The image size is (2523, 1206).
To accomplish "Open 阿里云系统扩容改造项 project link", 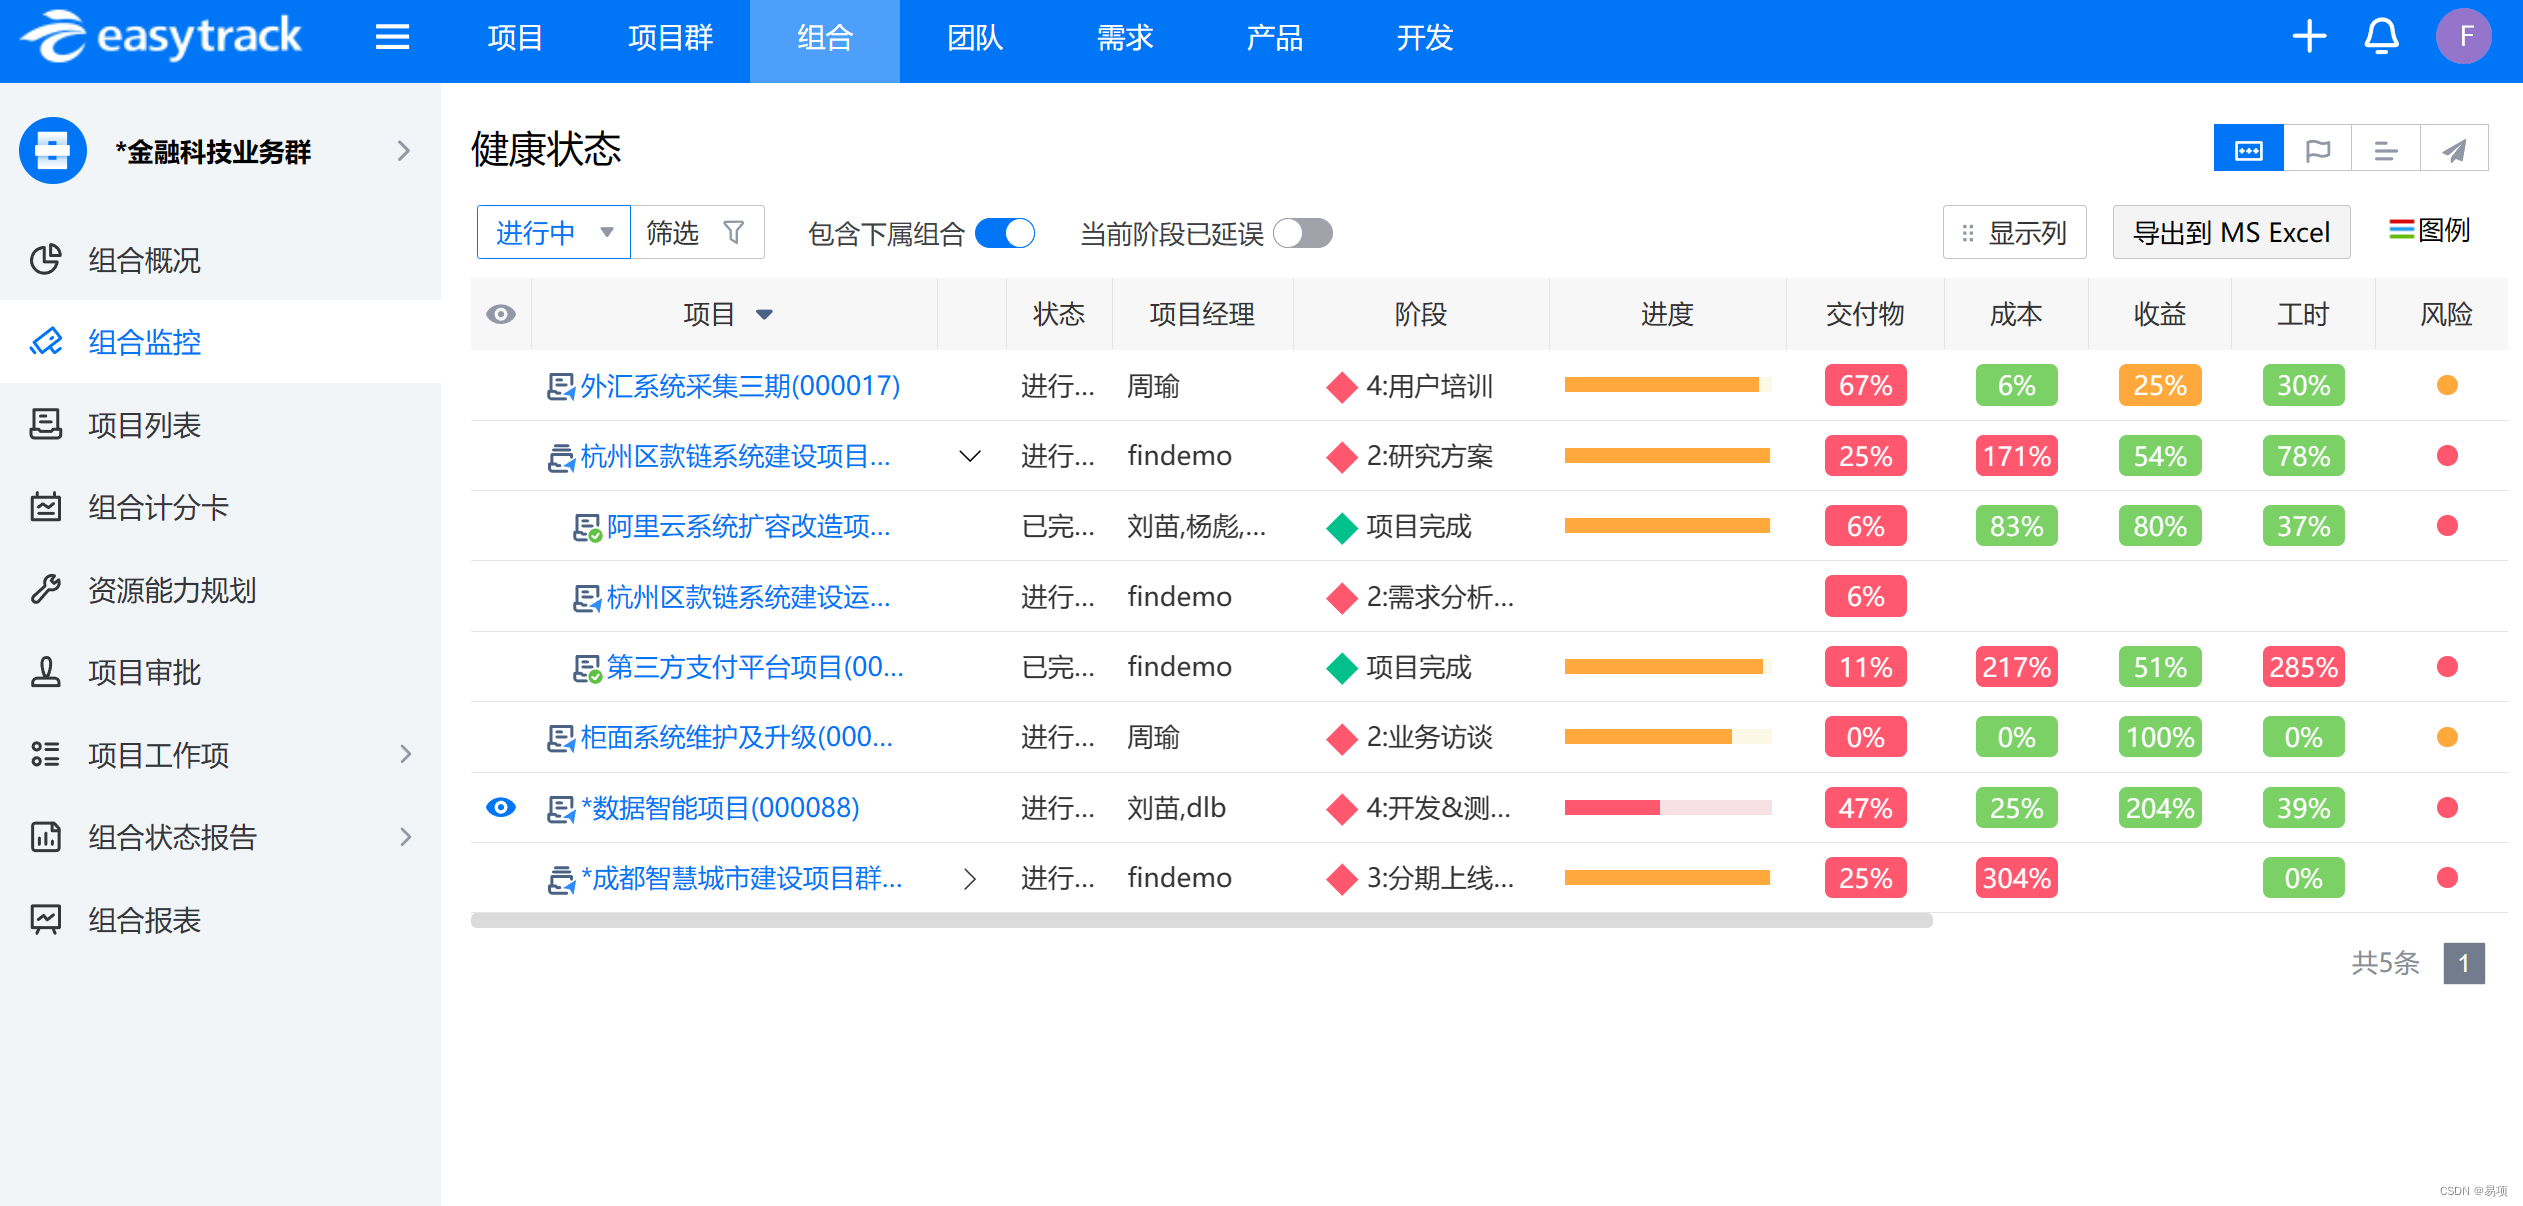I will tap(748, 527).
